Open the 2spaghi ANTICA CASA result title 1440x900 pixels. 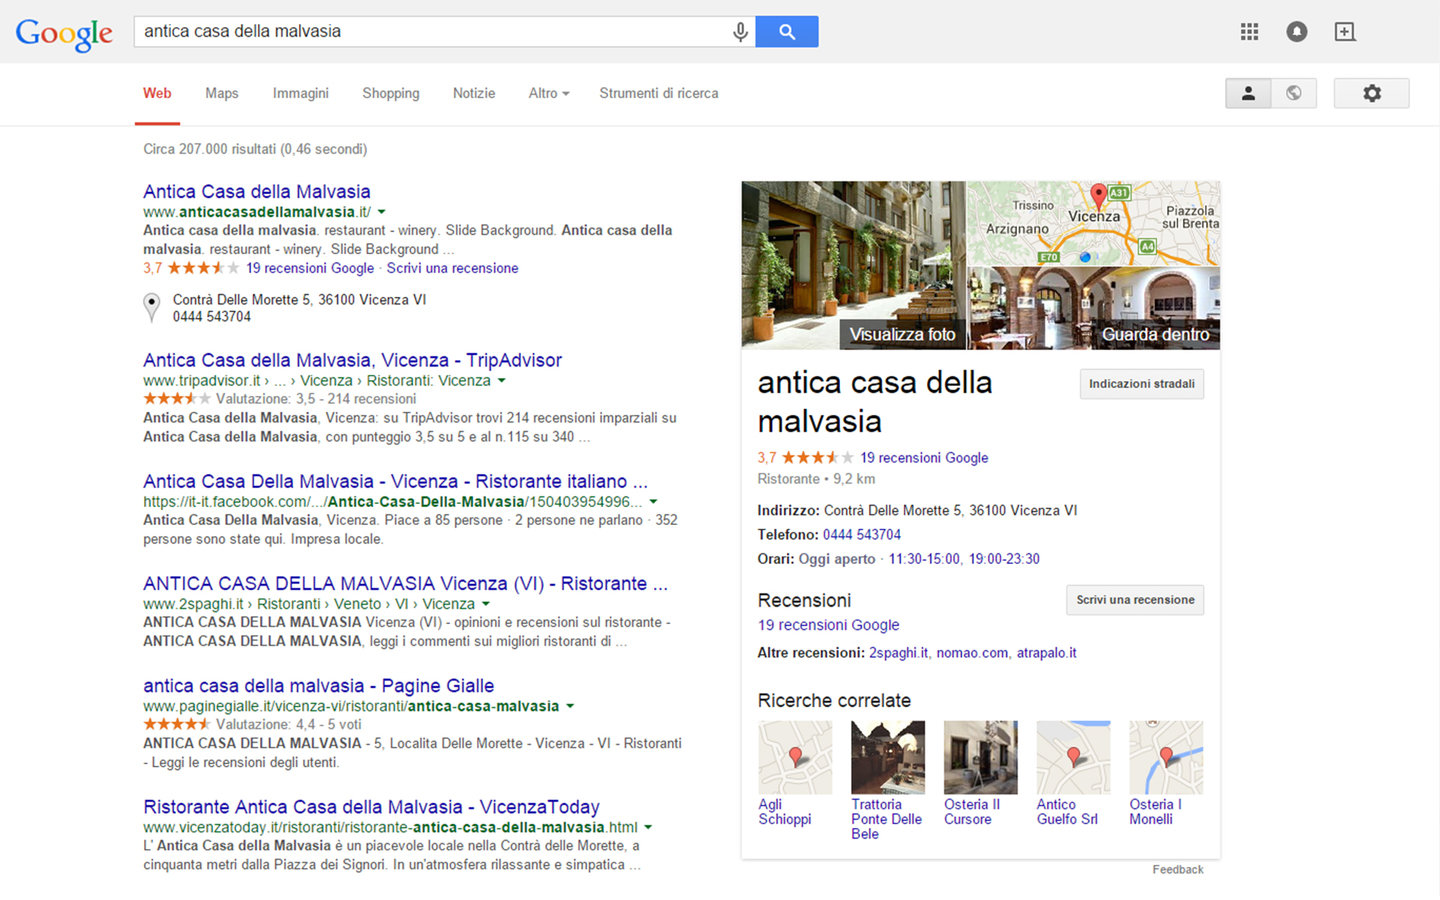pos(405,583)
